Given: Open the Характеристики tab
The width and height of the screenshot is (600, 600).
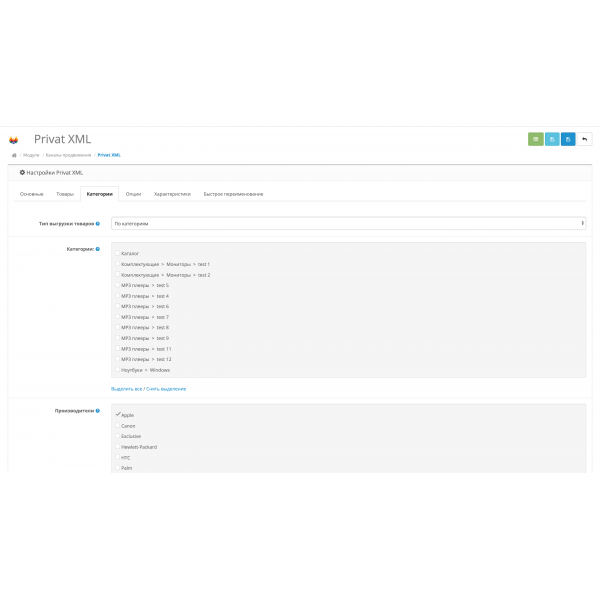Looking at the screenshot, I should pyautogui.click(x=172, y=194).
